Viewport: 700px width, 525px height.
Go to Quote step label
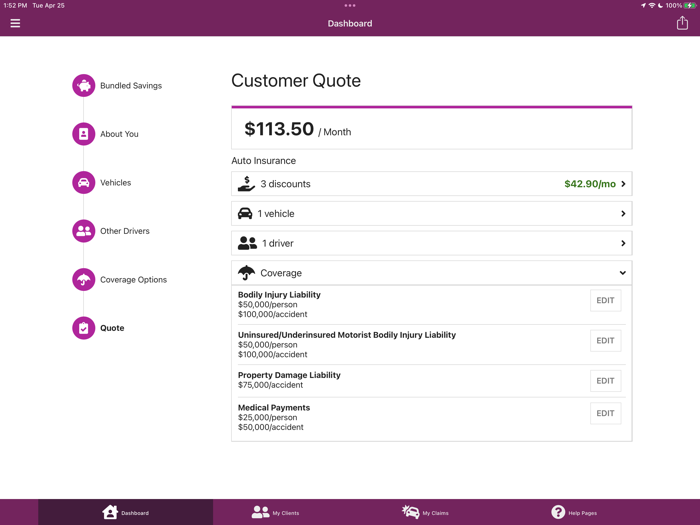(112, 328)
